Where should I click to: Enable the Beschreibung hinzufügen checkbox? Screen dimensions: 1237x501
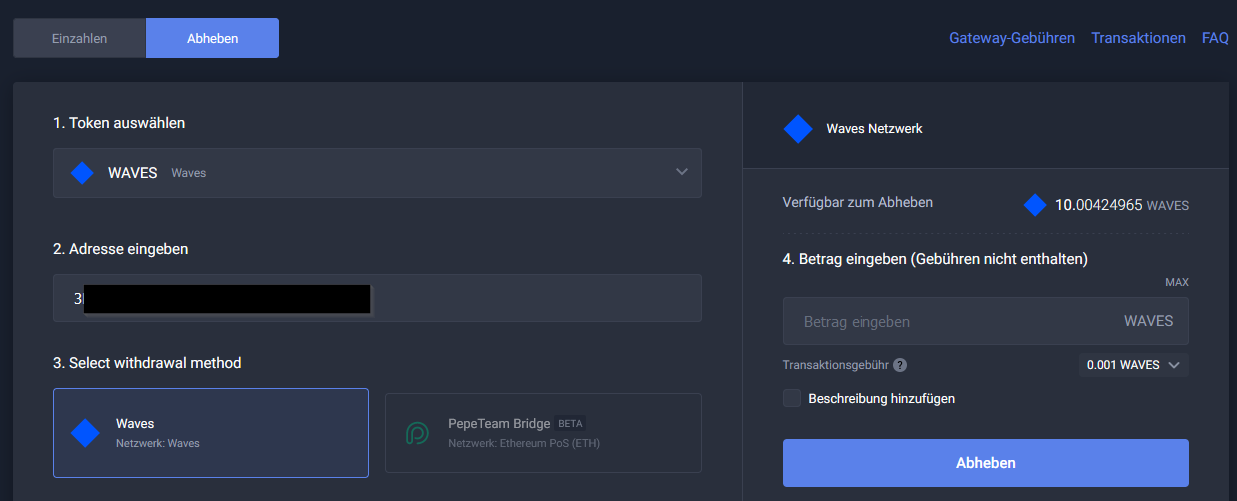[x=792, y=398]
